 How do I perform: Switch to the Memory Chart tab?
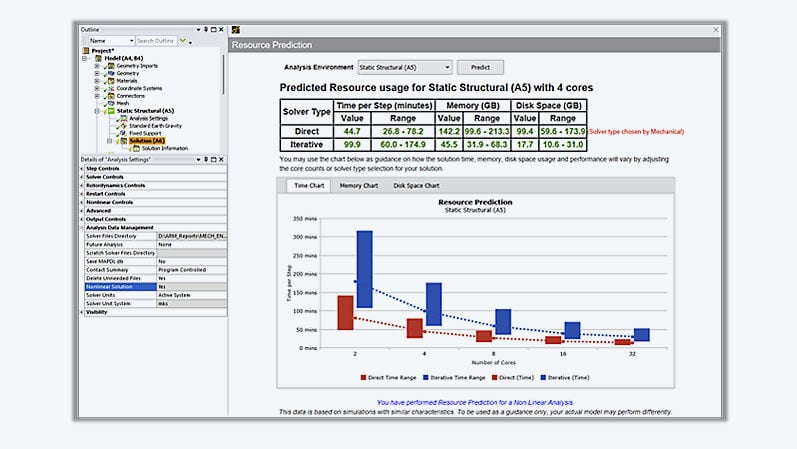pos(358,185)
